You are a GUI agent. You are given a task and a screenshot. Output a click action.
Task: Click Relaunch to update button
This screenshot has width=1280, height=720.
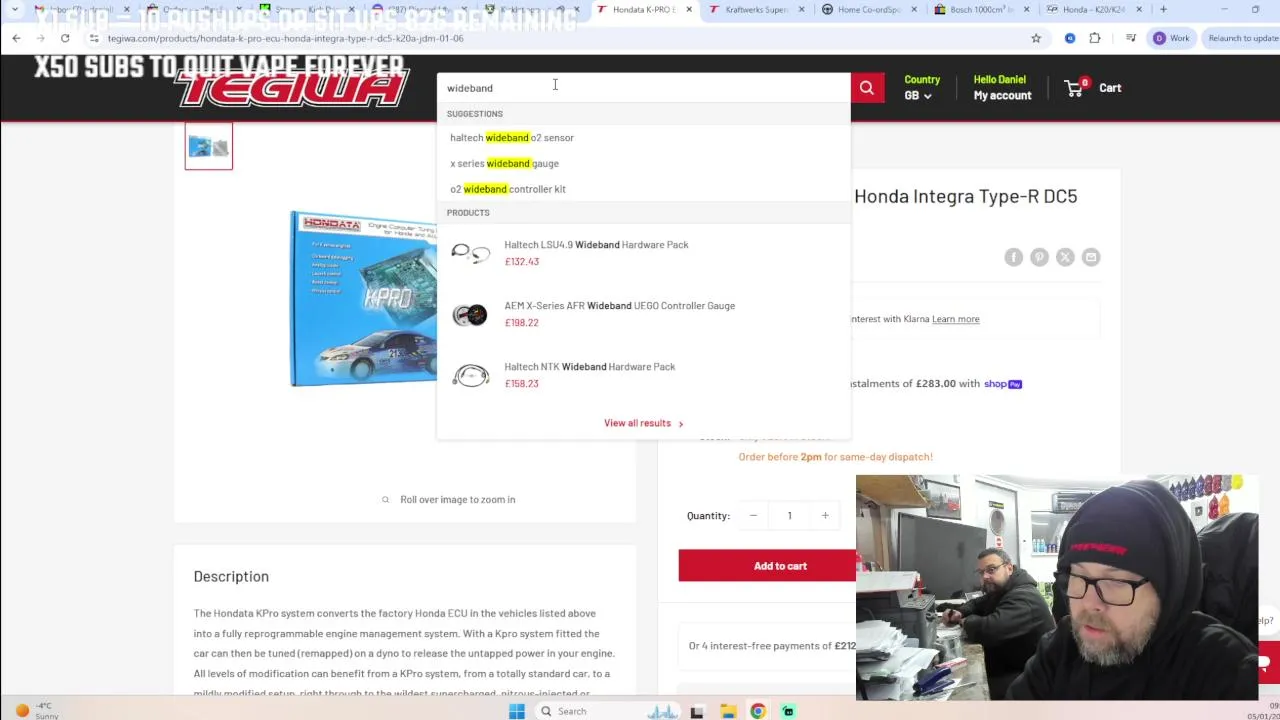coord(1242,38)
